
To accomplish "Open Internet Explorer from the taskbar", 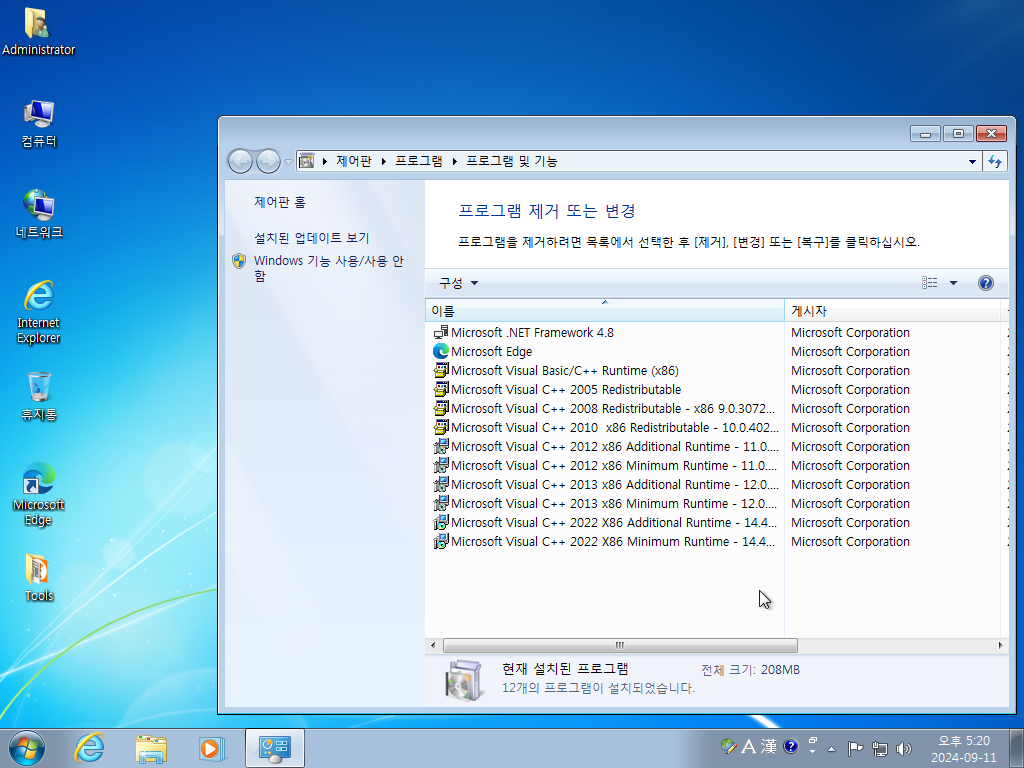I will pos(89,748).
